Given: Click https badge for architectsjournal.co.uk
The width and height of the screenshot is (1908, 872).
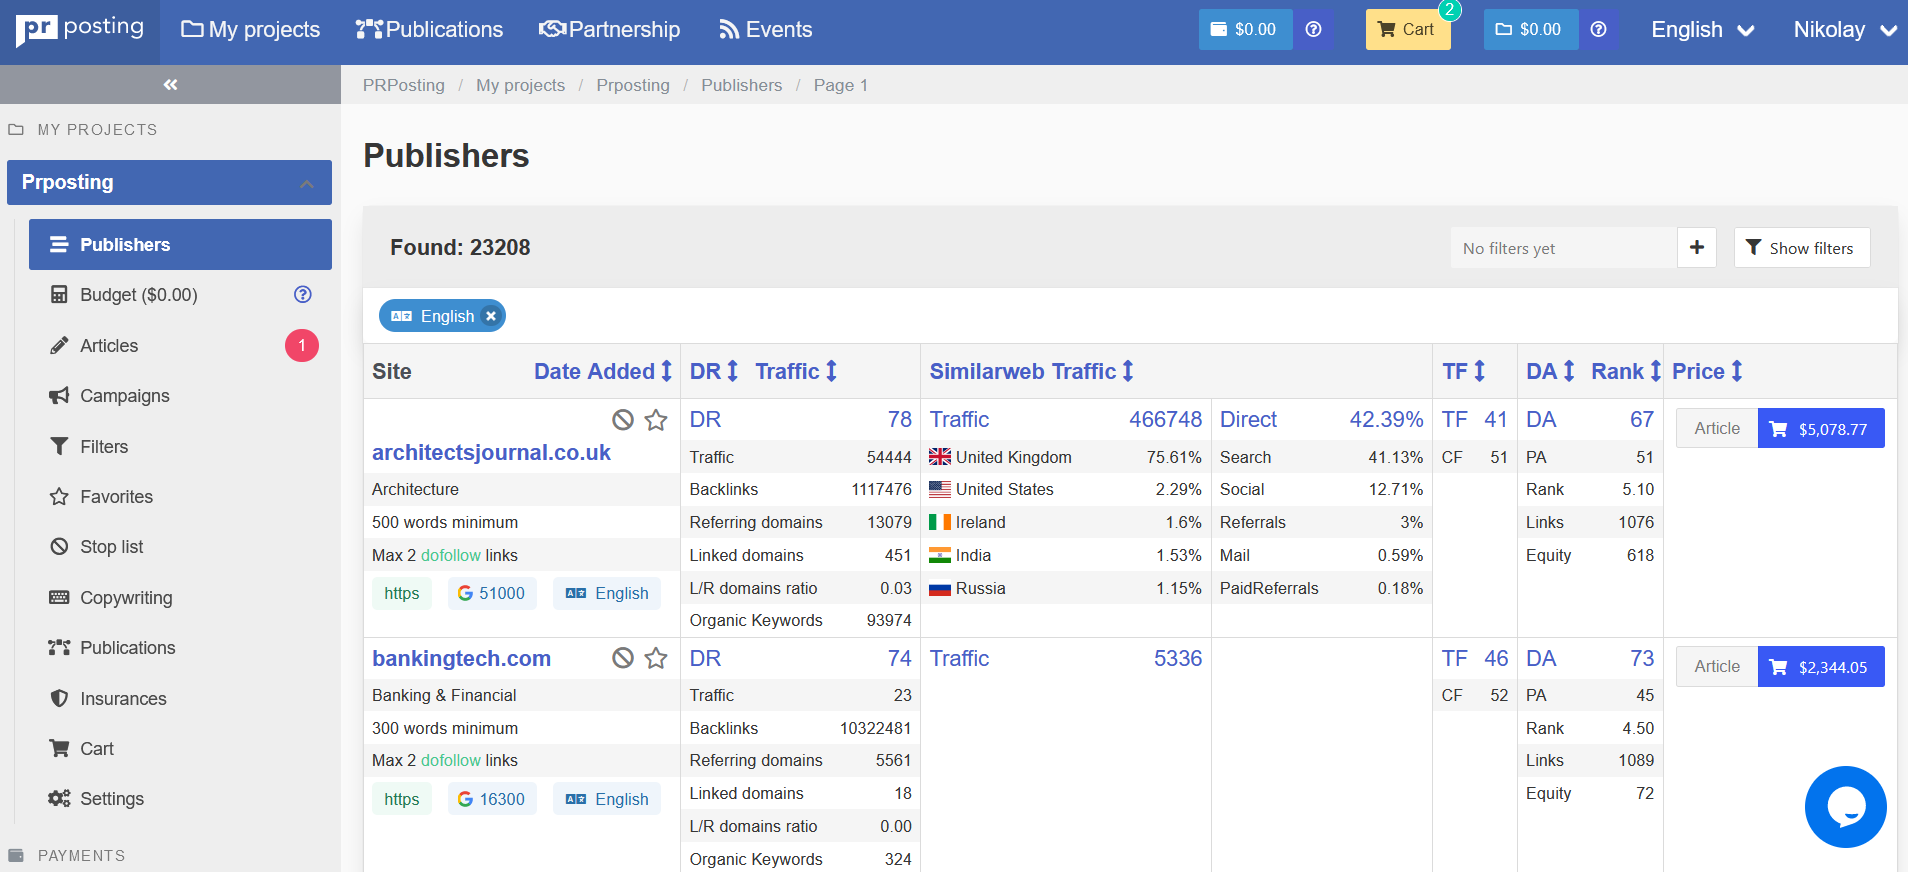Looking at the screenshot, I should 402,593.
